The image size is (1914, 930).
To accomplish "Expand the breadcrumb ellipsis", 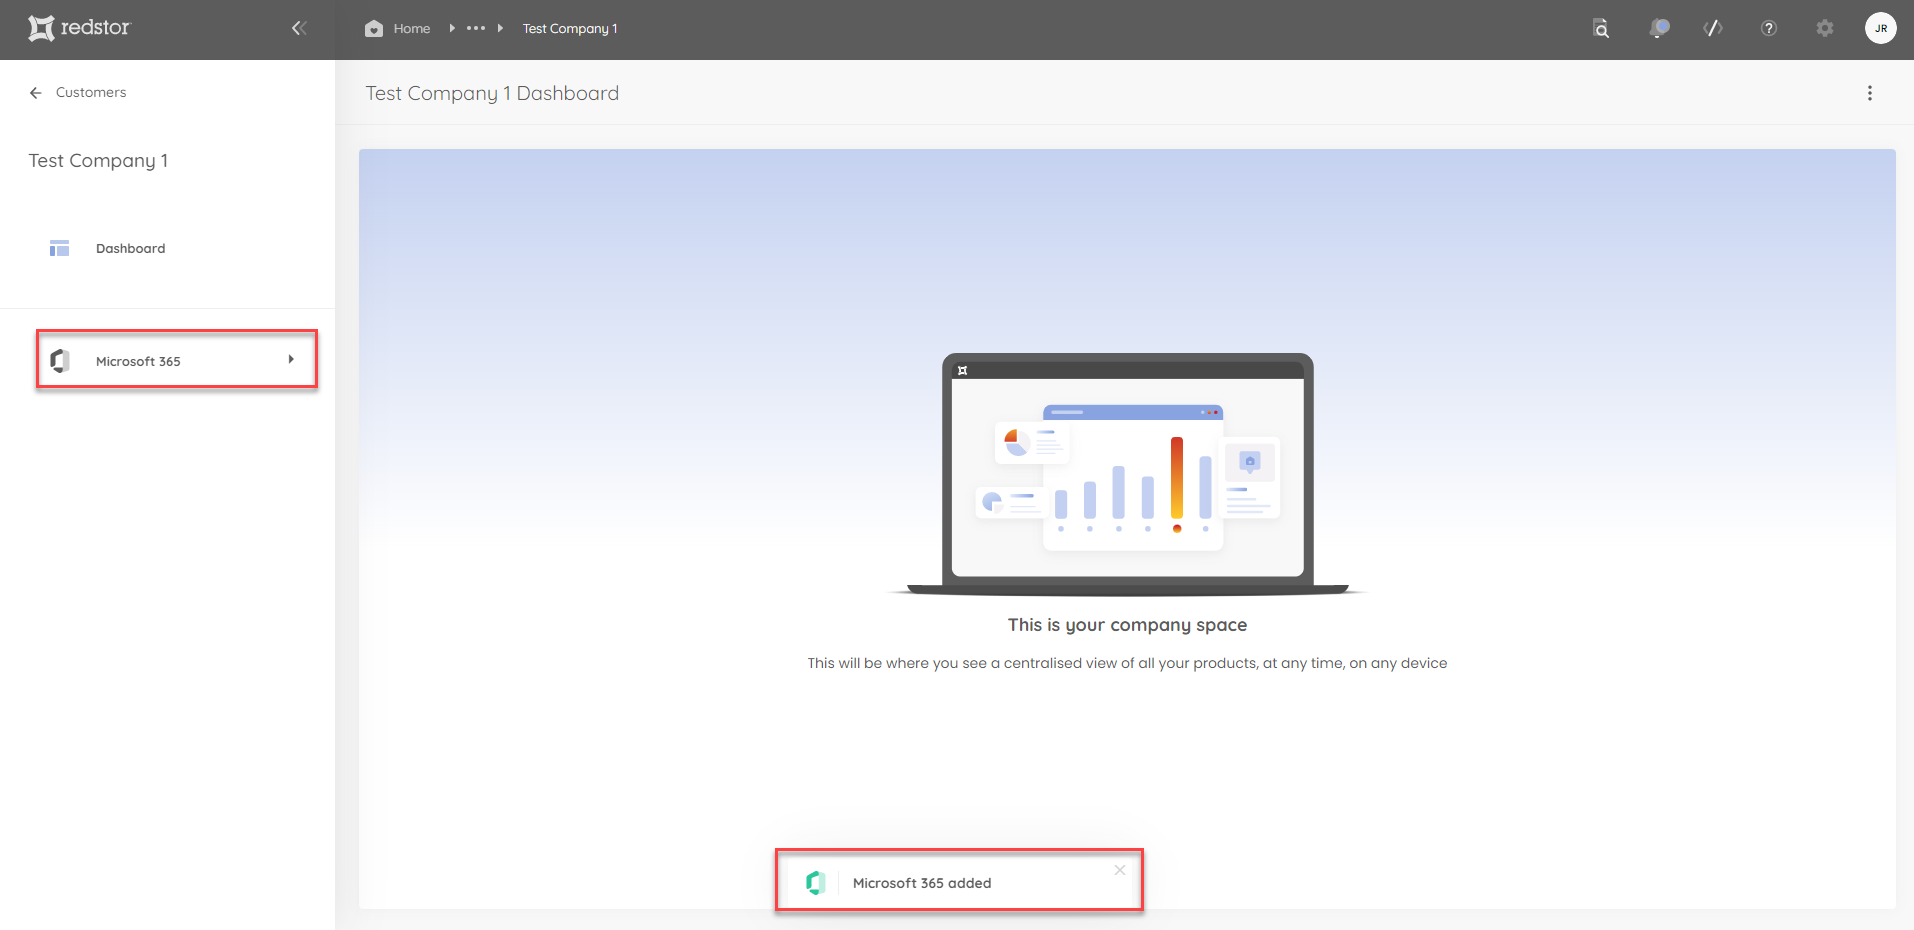I will 476,28.
